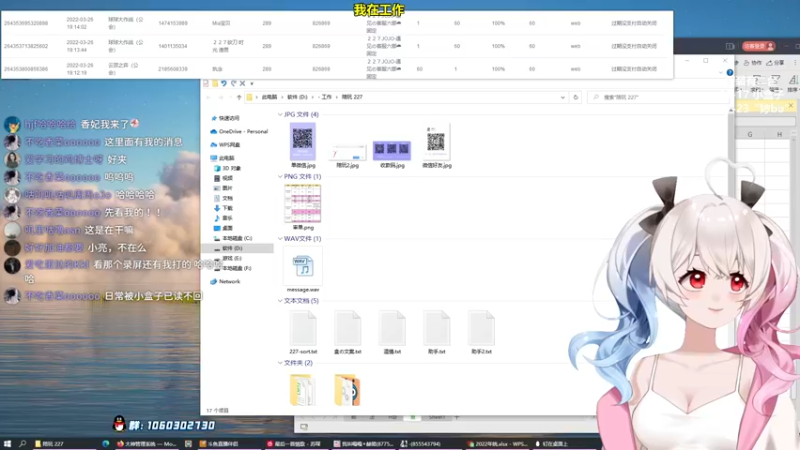Click the red login button in the WPS window
The image size is (800, 450).
pyautogui.click(x=759, y=46)
